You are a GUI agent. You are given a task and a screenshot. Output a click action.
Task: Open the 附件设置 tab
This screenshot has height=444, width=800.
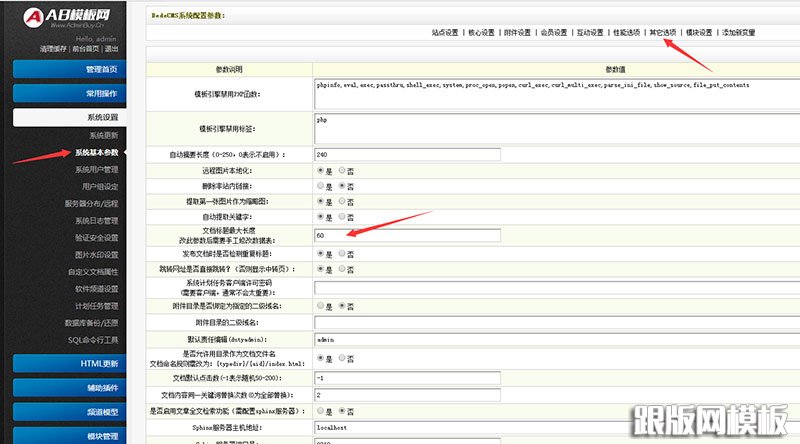tap(517, 32)
